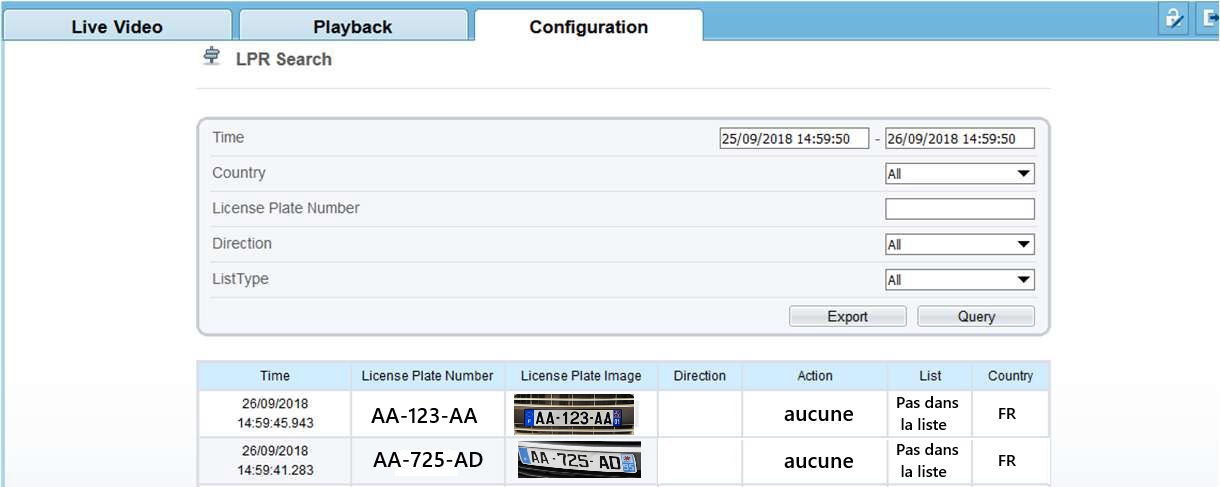The image size is (1220, 487).
Task: Expand the Direction dropdown
Action: click(x=959, y=245)
